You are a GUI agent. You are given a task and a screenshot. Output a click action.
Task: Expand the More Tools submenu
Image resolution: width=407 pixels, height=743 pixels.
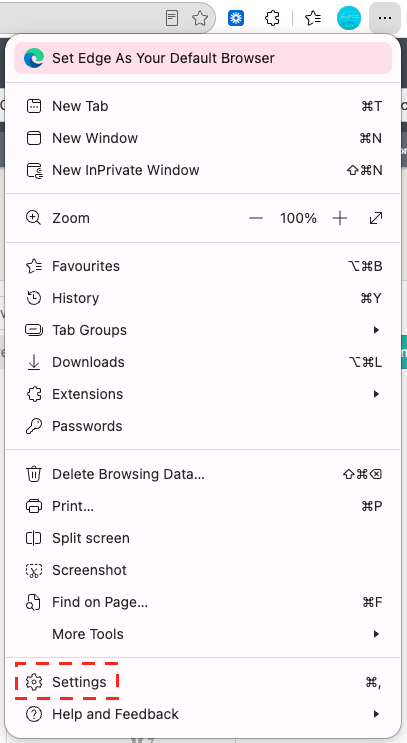pyautogui.click(x=203, y=634)
